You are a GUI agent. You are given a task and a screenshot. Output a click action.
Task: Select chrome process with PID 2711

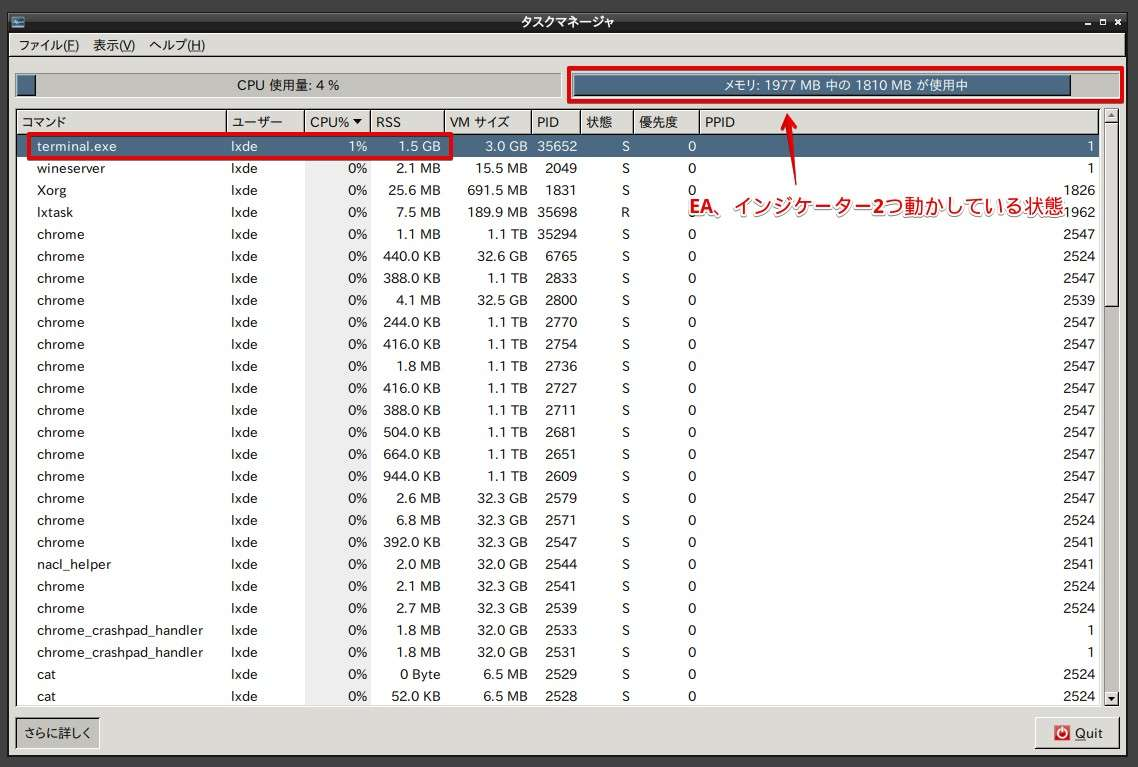pos(557,410)
